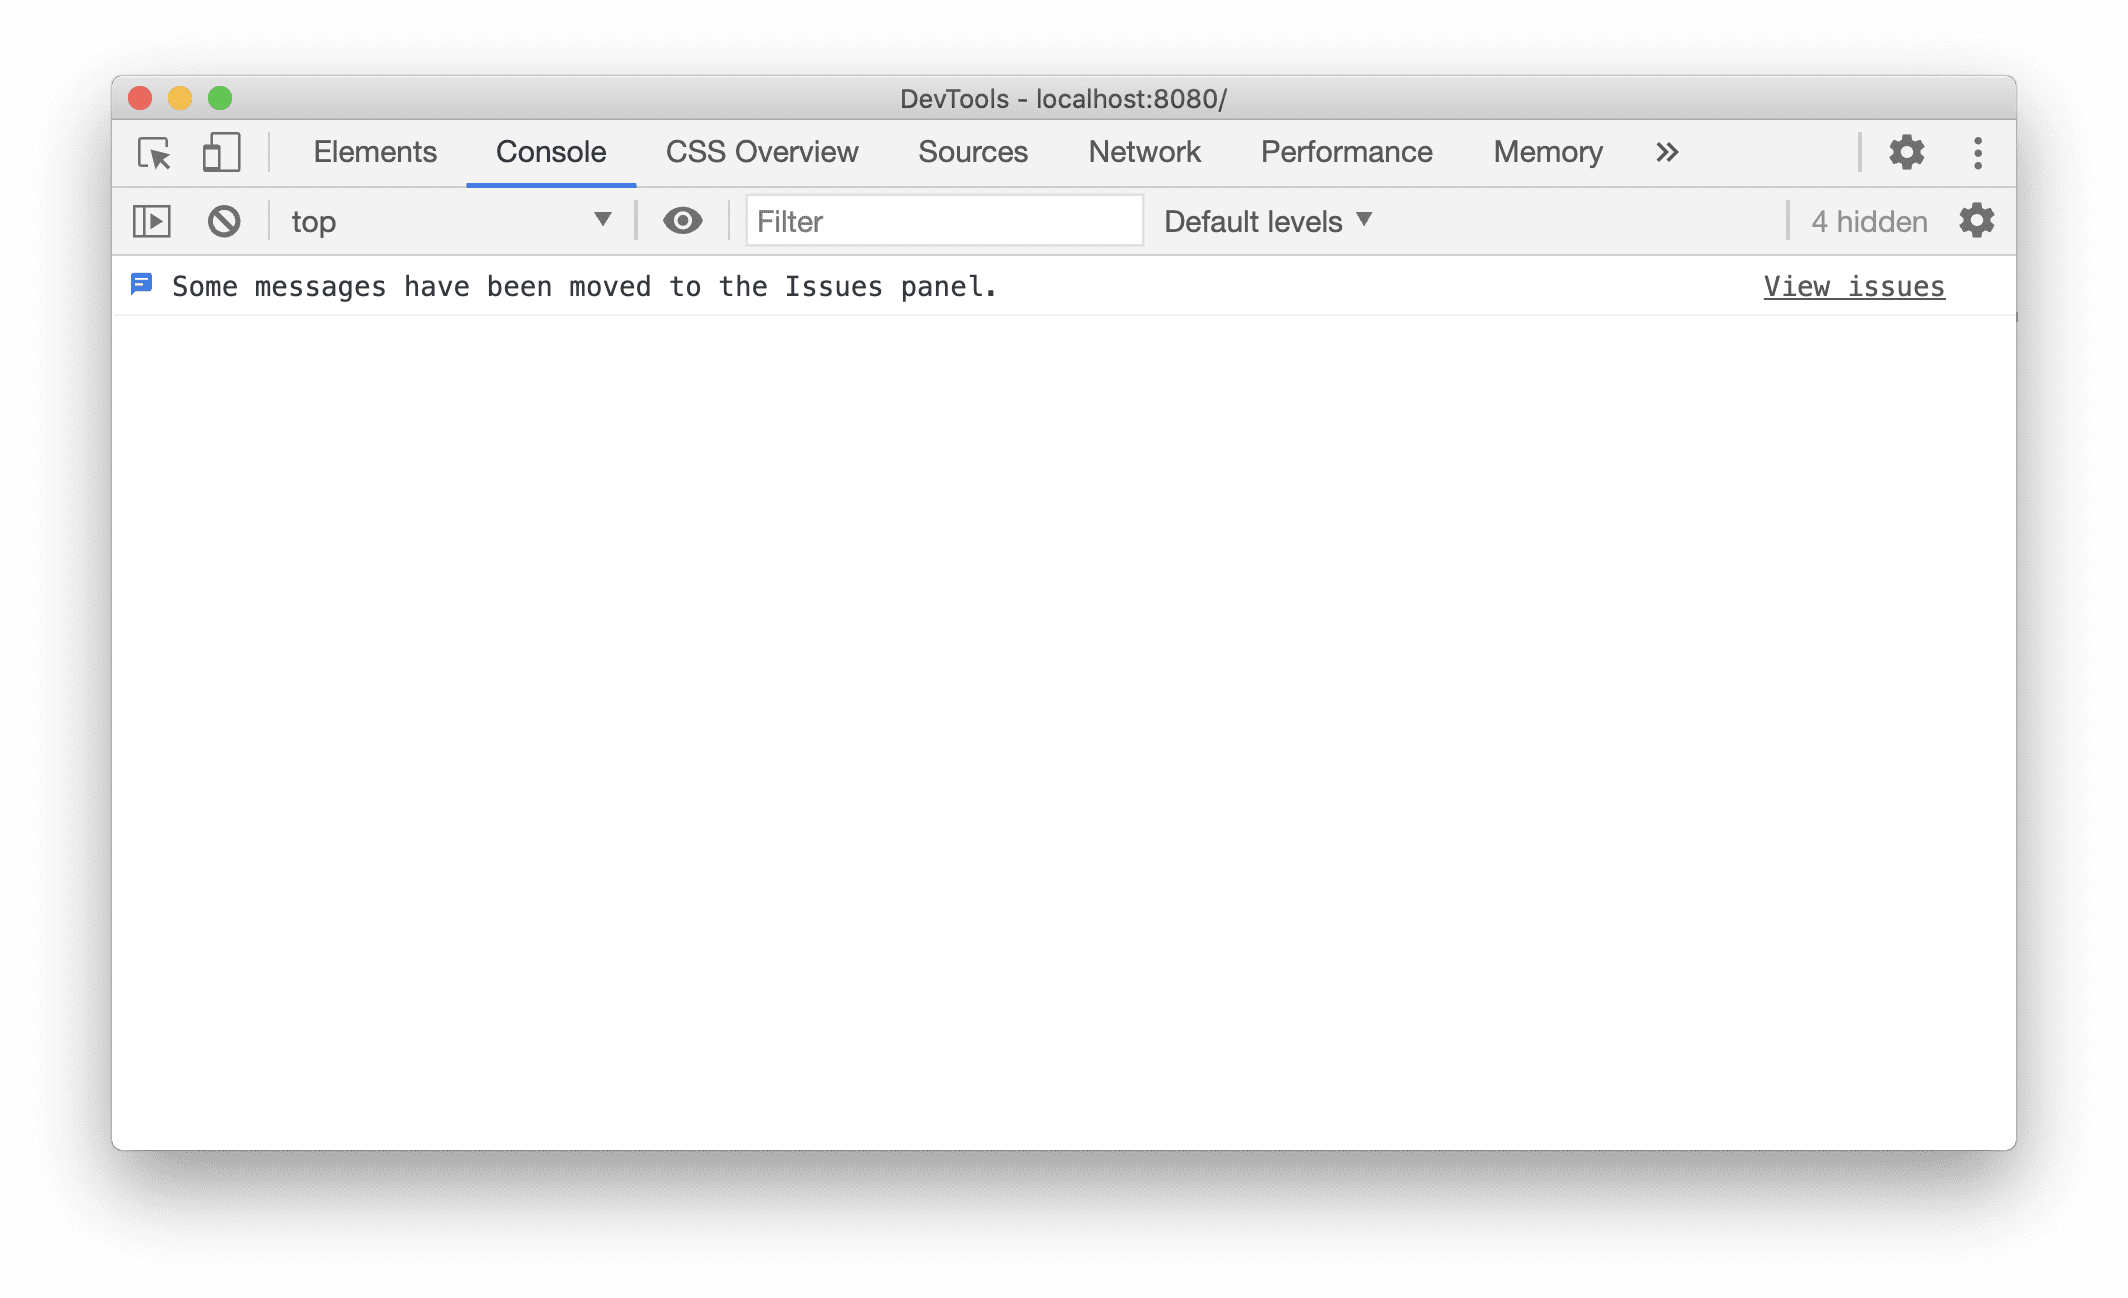Click the Performance panel tab
Screen dimensions: 2128x1298
(x=1345, y=150)
